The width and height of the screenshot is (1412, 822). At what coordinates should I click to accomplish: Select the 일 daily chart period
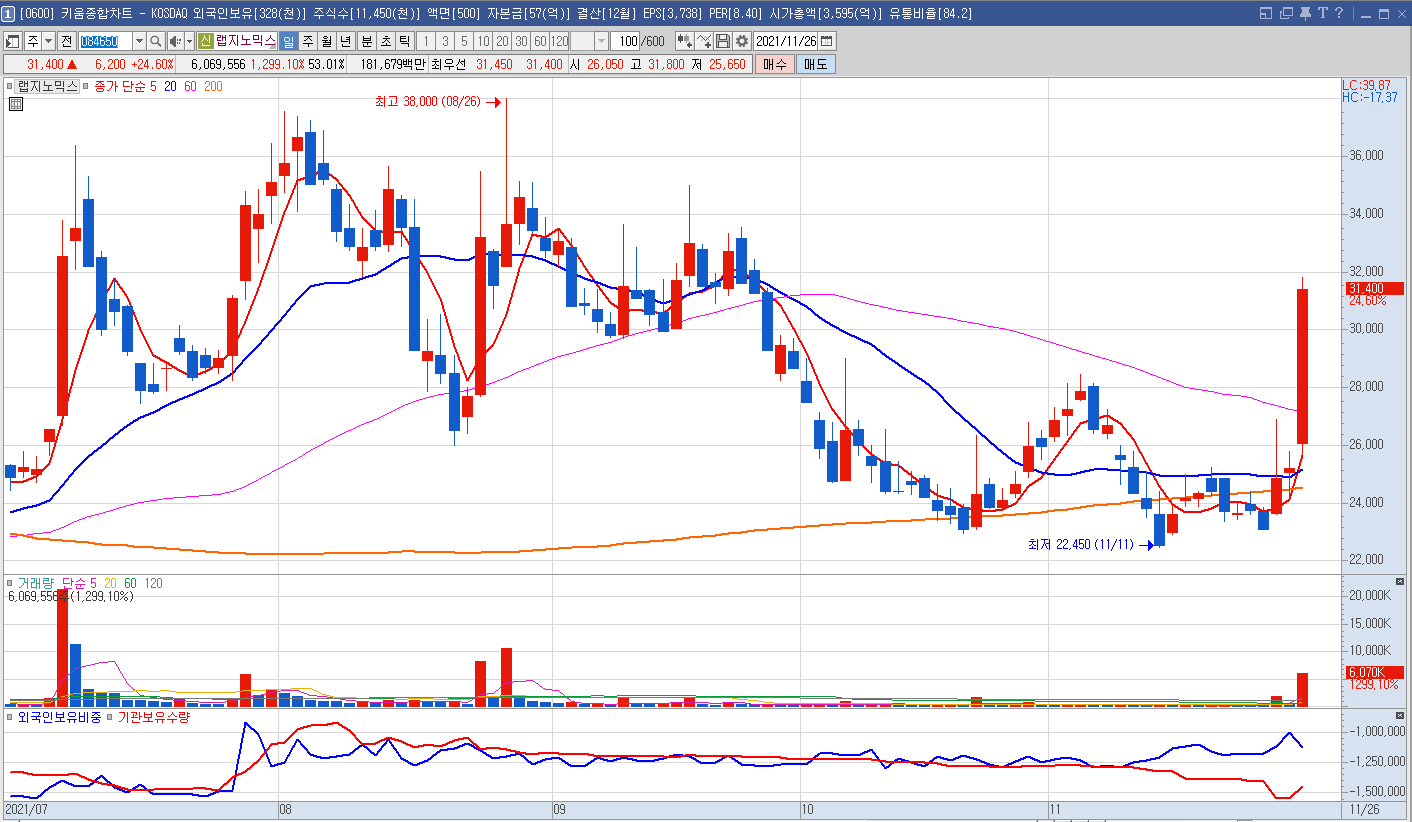pos(288,41)
